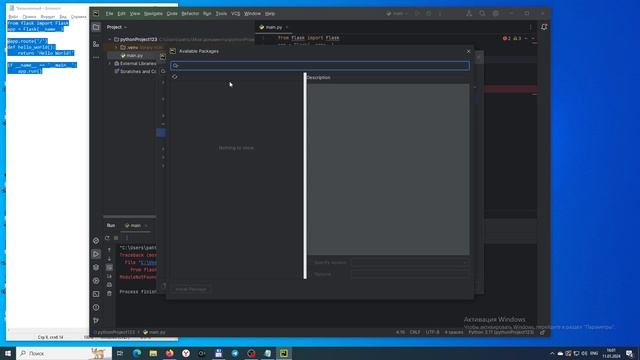This screenshot has height=360, width=640.
Task: Open Search Everywhere magnifier in title bar
Action: click(482, 13)
